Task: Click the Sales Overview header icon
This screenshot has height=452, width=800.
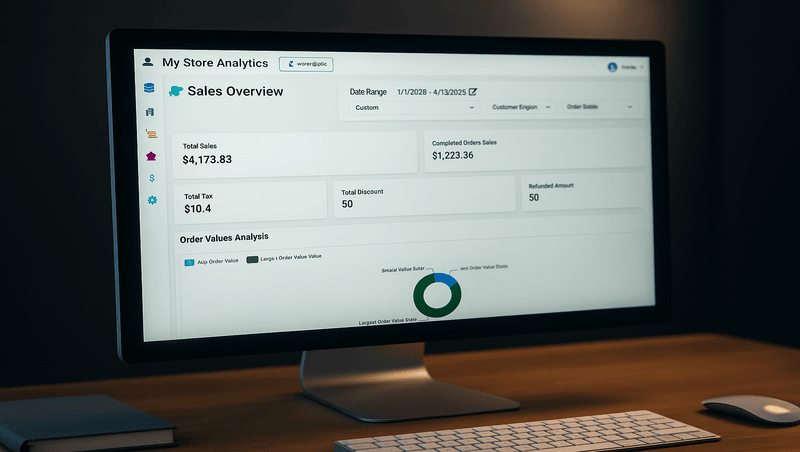Action: coord(176,91)
